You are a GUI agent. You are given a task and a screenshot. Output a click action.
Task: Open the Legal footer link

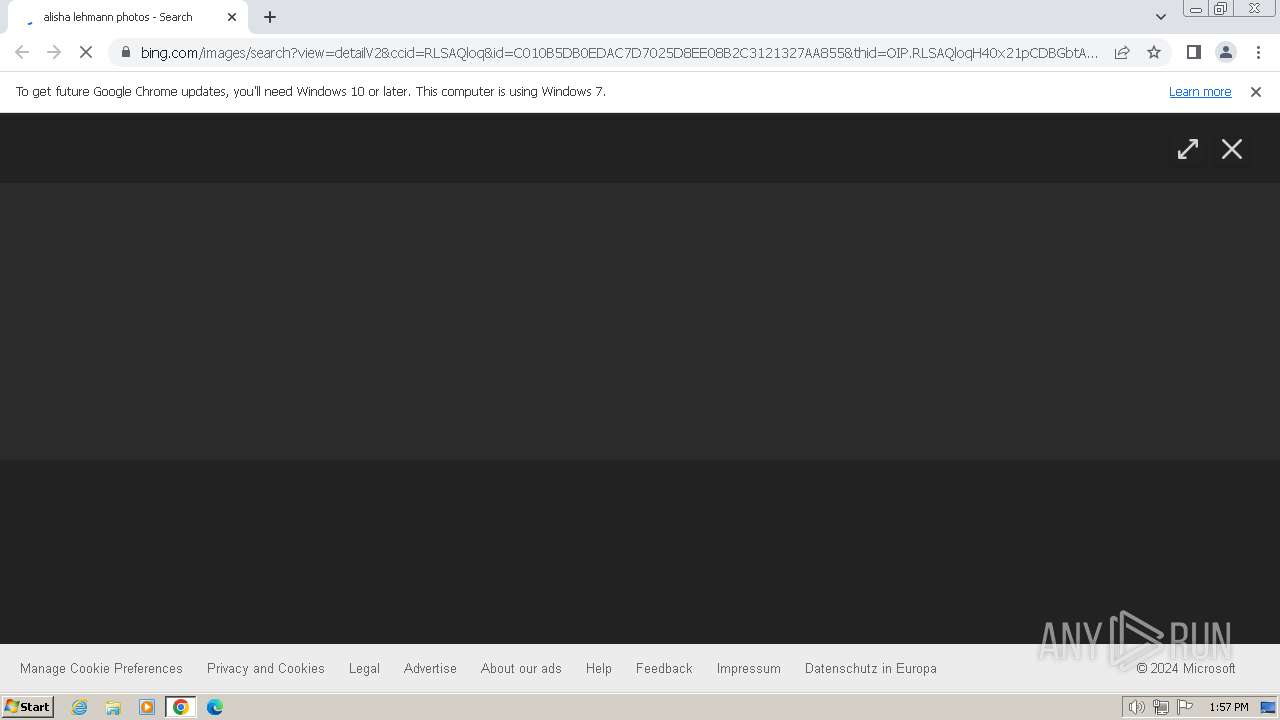tap(364, 668)
